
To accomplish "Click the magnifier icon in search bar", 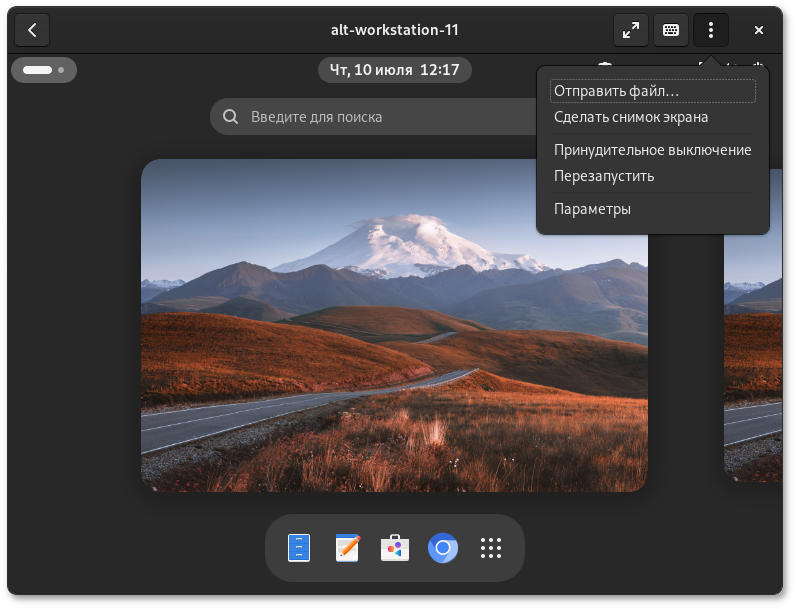I will click(231, 117).
